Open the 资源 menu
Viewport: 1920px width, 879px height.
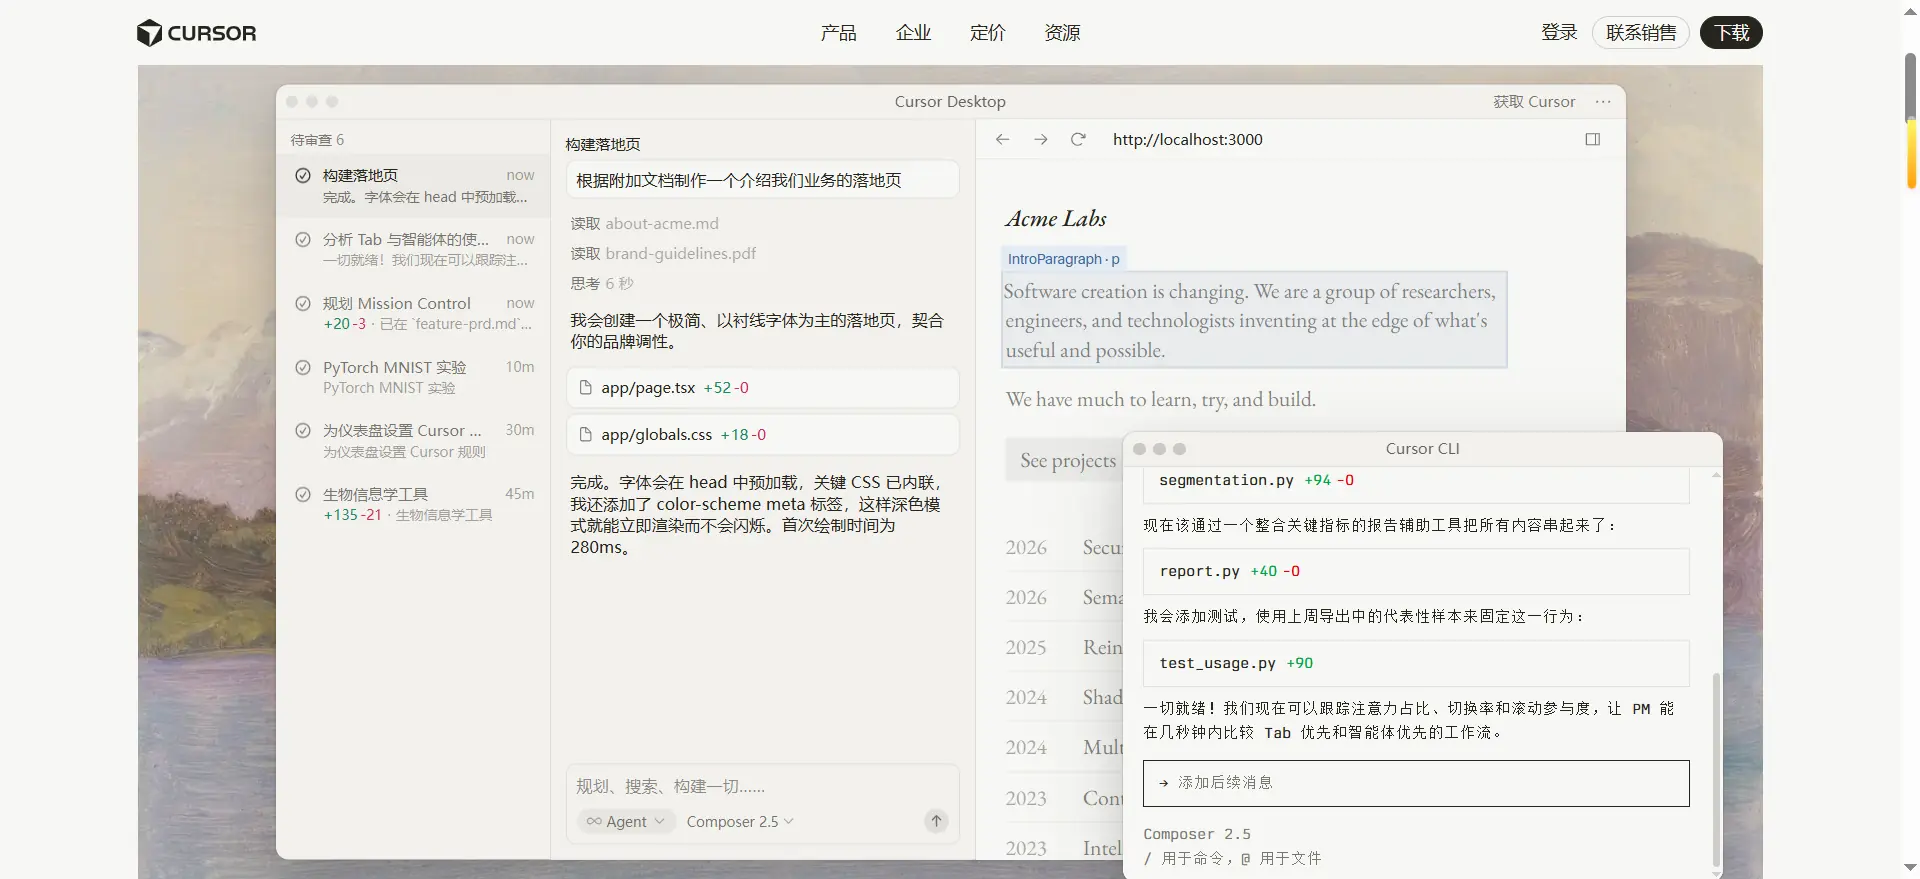click(1062, 33)
